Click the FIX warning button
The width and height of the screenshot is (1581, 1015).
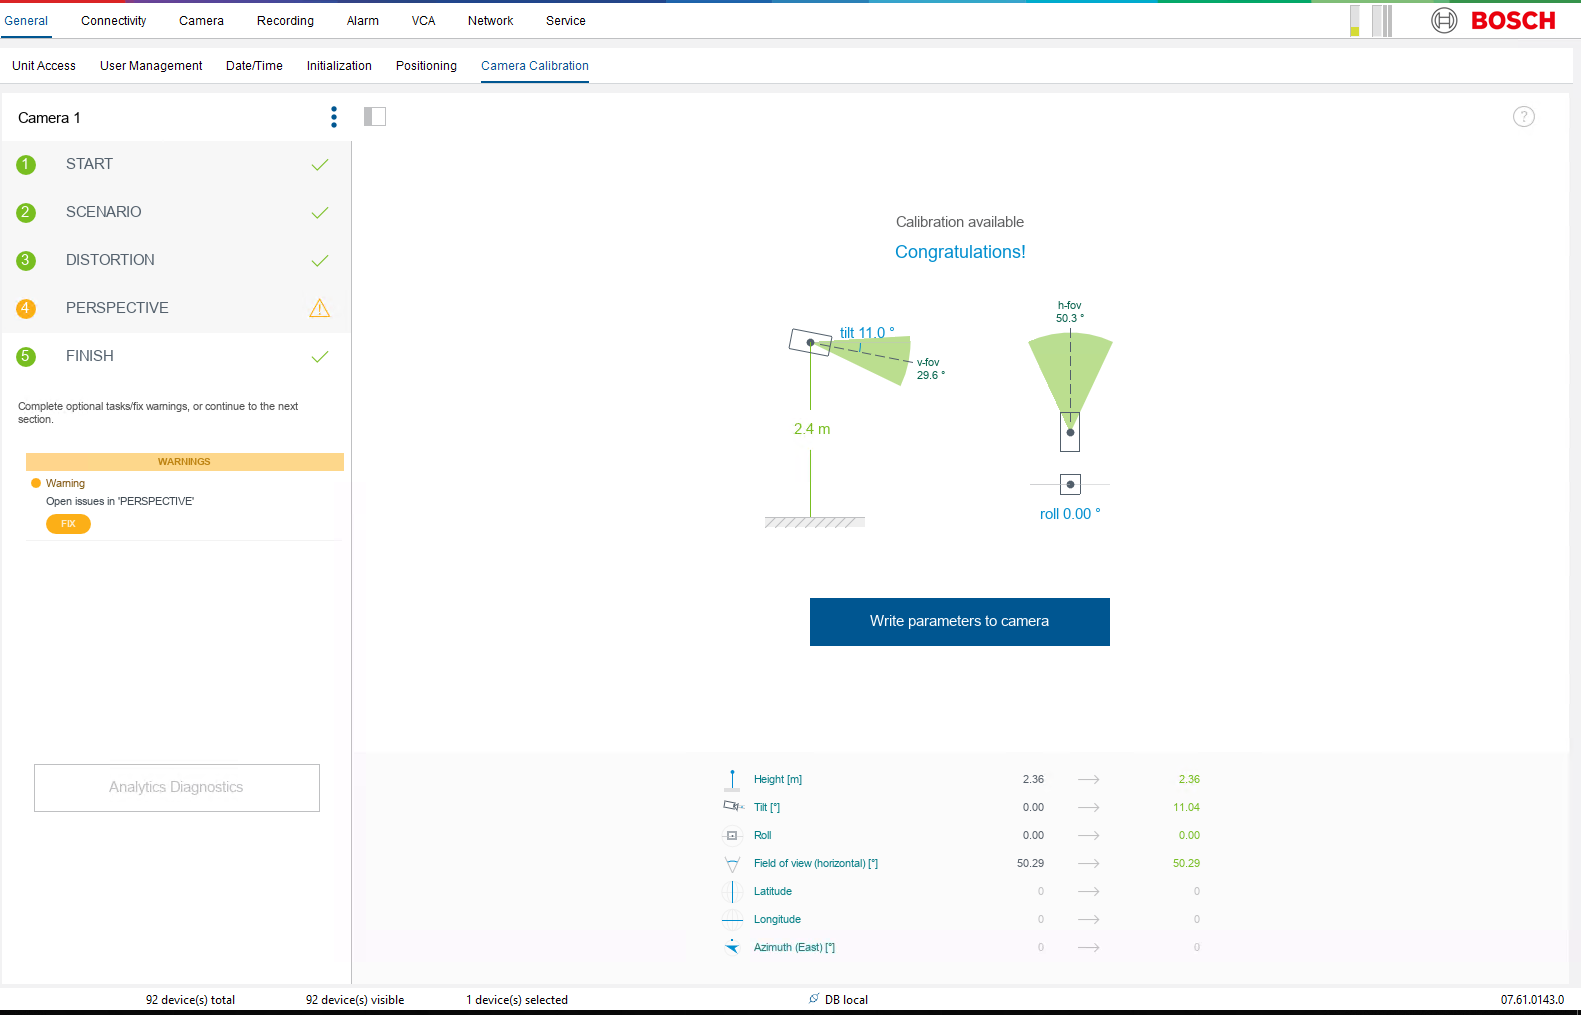[x=68, y=524]
